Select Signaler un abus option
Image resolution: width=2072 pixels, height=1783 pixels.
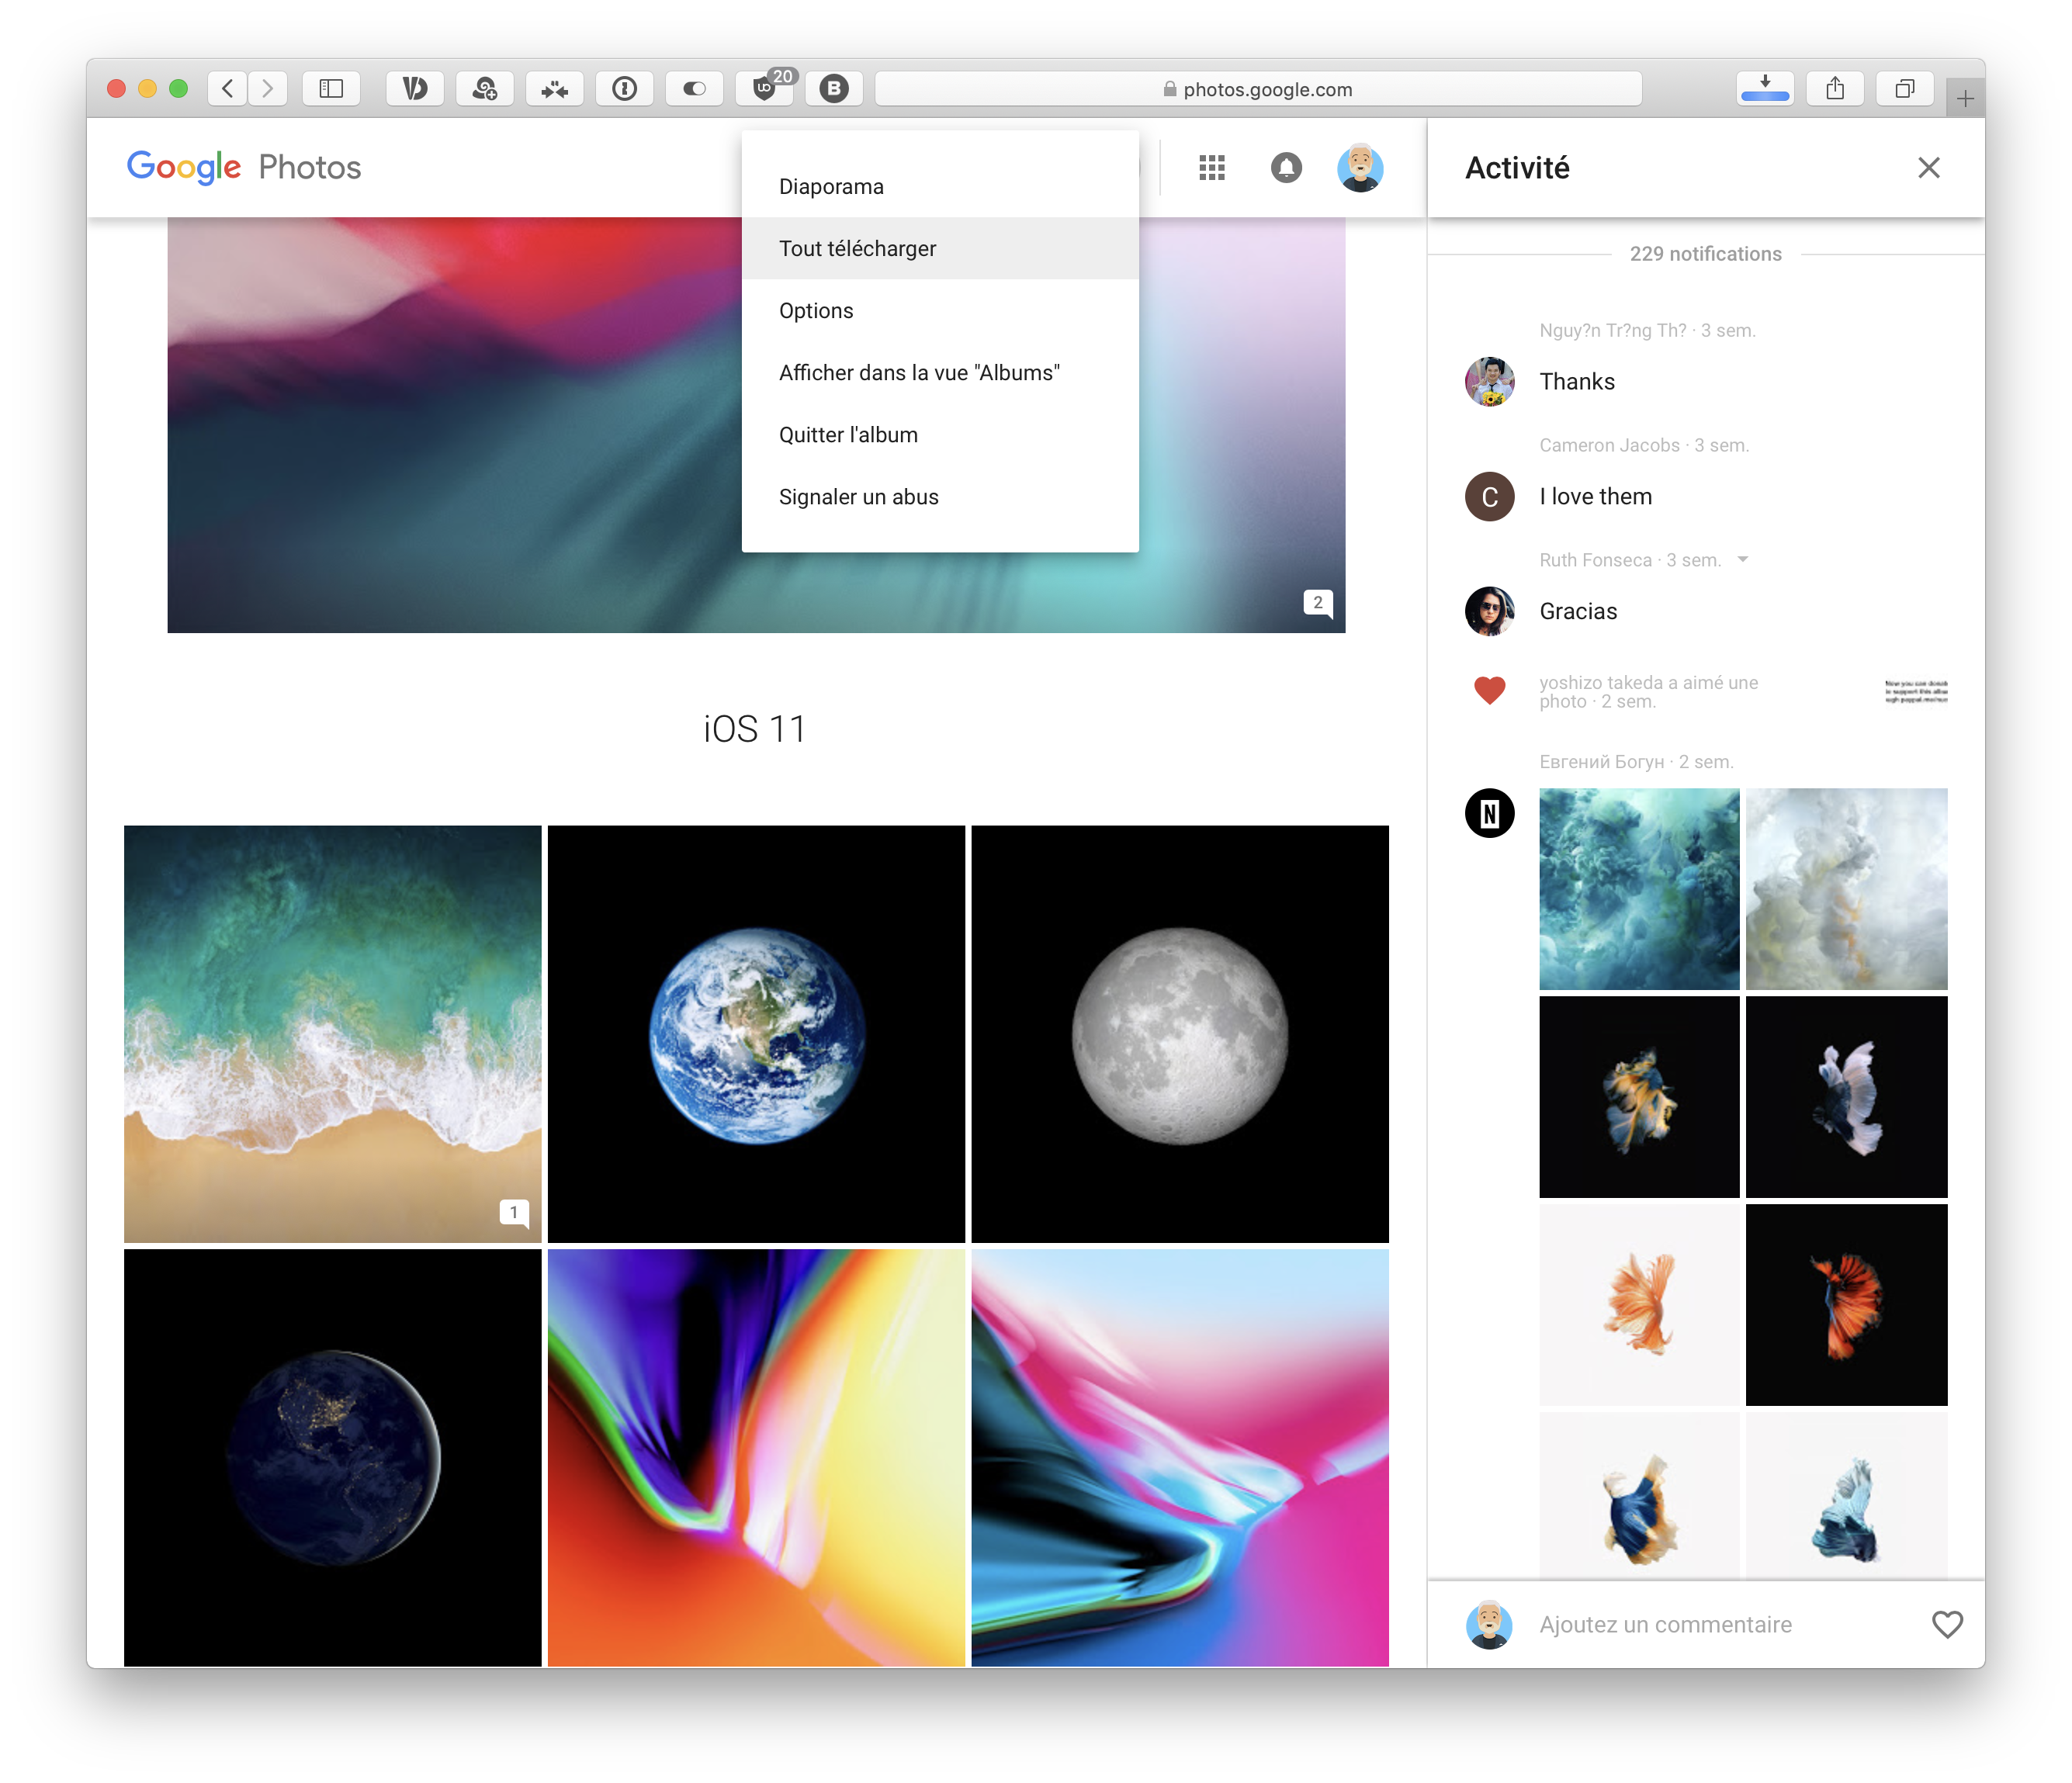858,497
